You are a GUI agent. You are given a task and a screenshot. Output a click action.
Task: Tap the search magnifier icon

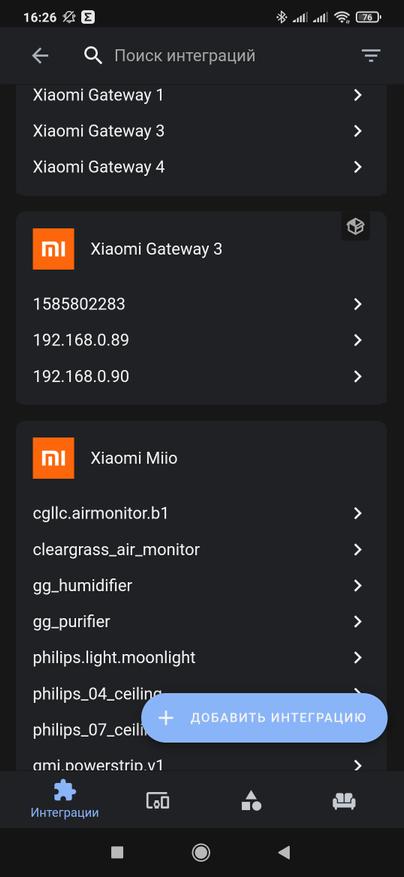(x=93, y=55)
